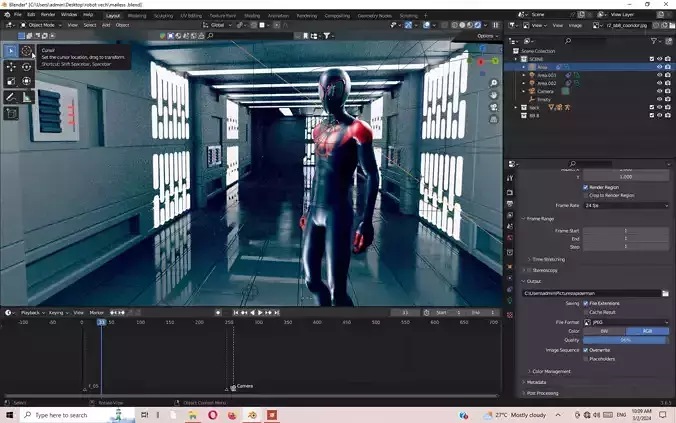Open the Render menu
The height and width of the screenshot is (423, 676).
48,15
